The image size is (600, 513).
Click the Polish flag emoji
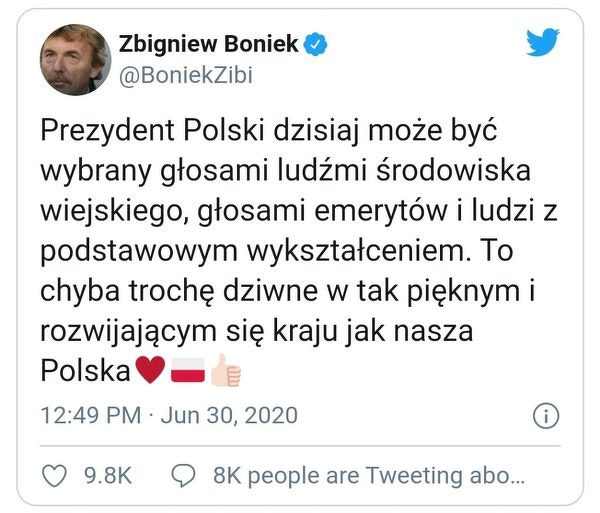(x=189, y=371)
